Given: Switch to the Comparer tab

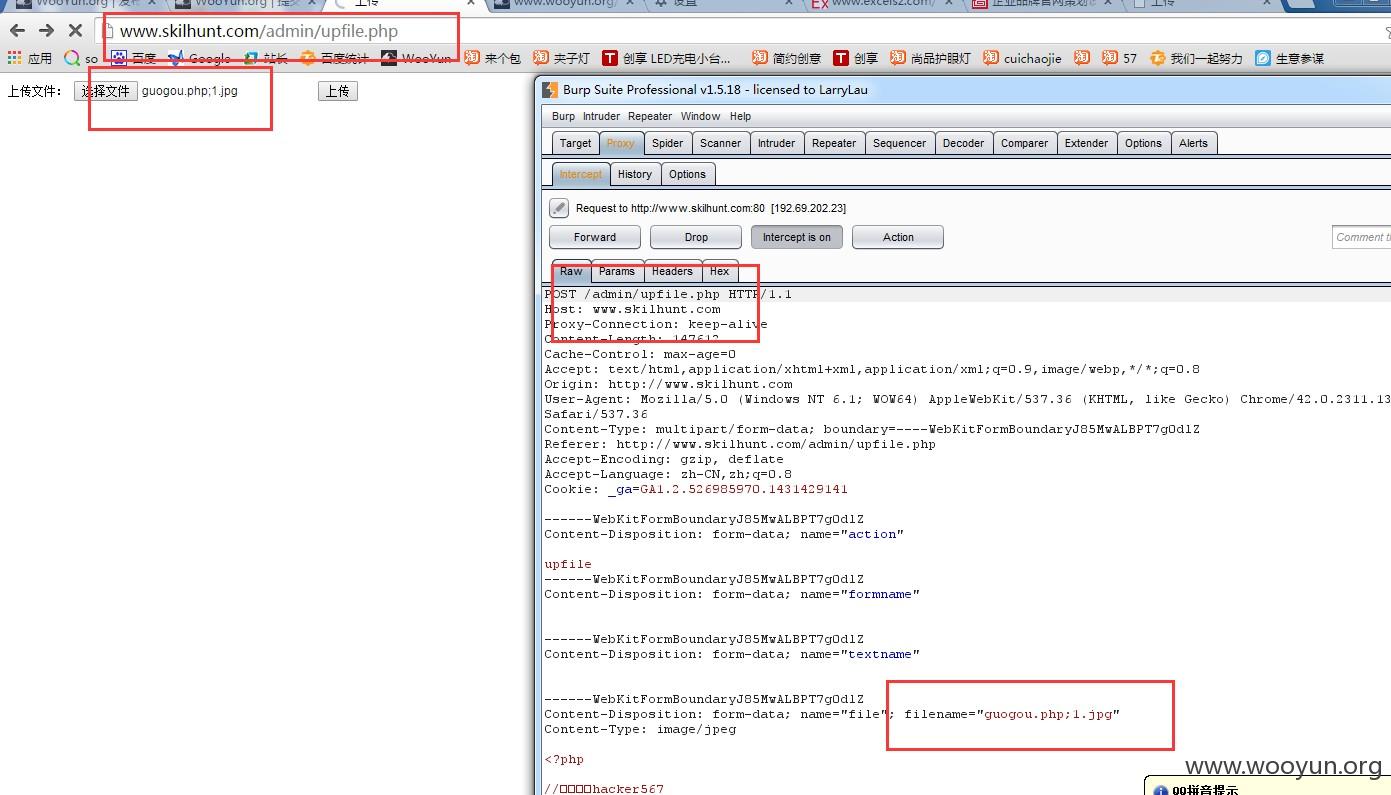Looking at the screenshot, I should [1025, 143].
